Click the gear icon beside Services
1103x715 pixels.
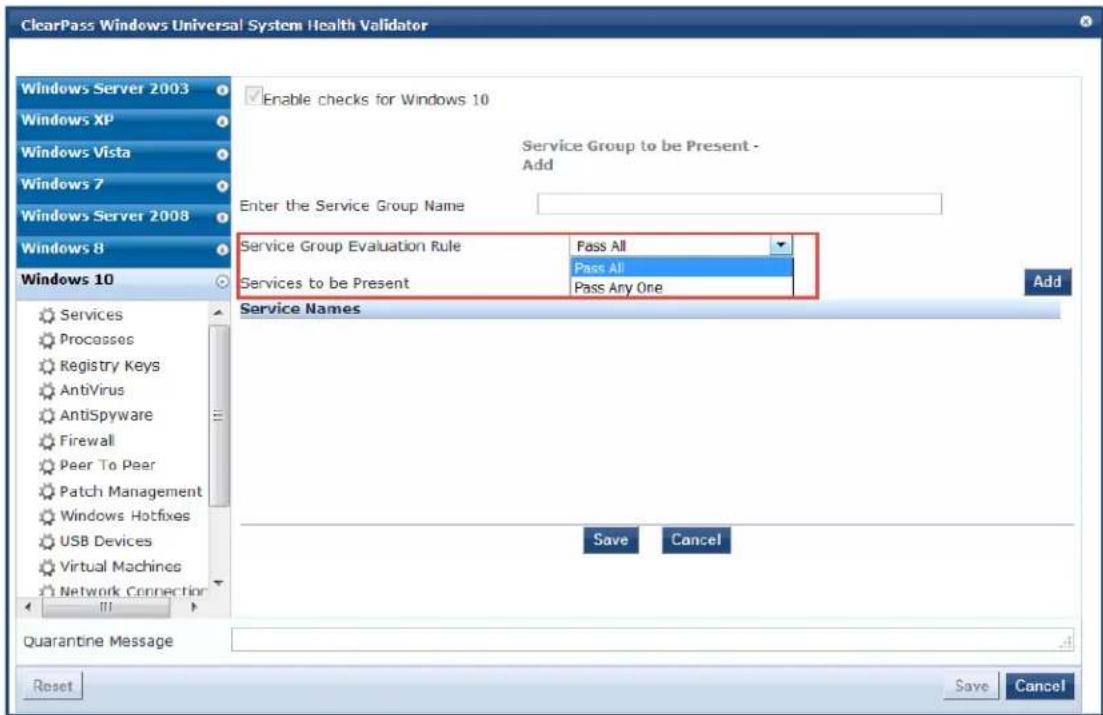click(x=47, y=315)
